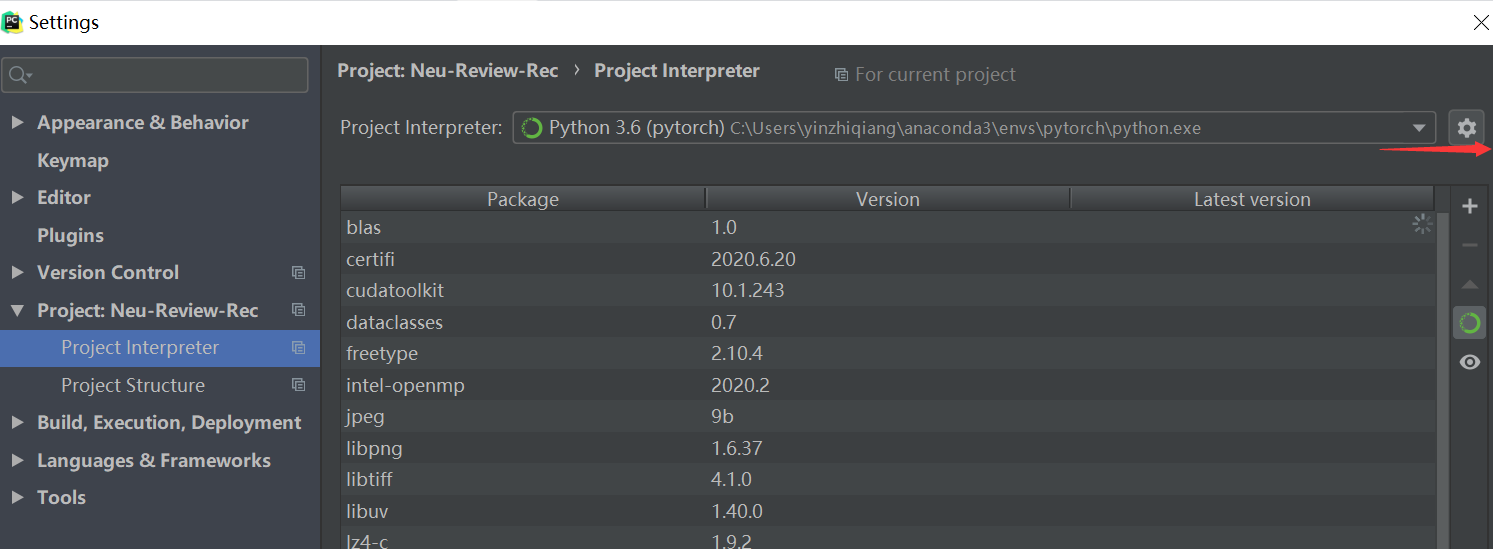1493x549 pixels.
Task: Select the dataclasses package row
Action: [x=888, y=322]
